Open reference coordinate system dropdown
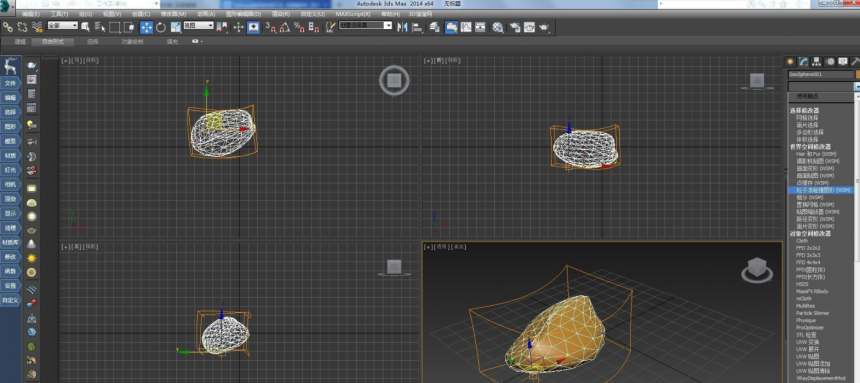 198,26
